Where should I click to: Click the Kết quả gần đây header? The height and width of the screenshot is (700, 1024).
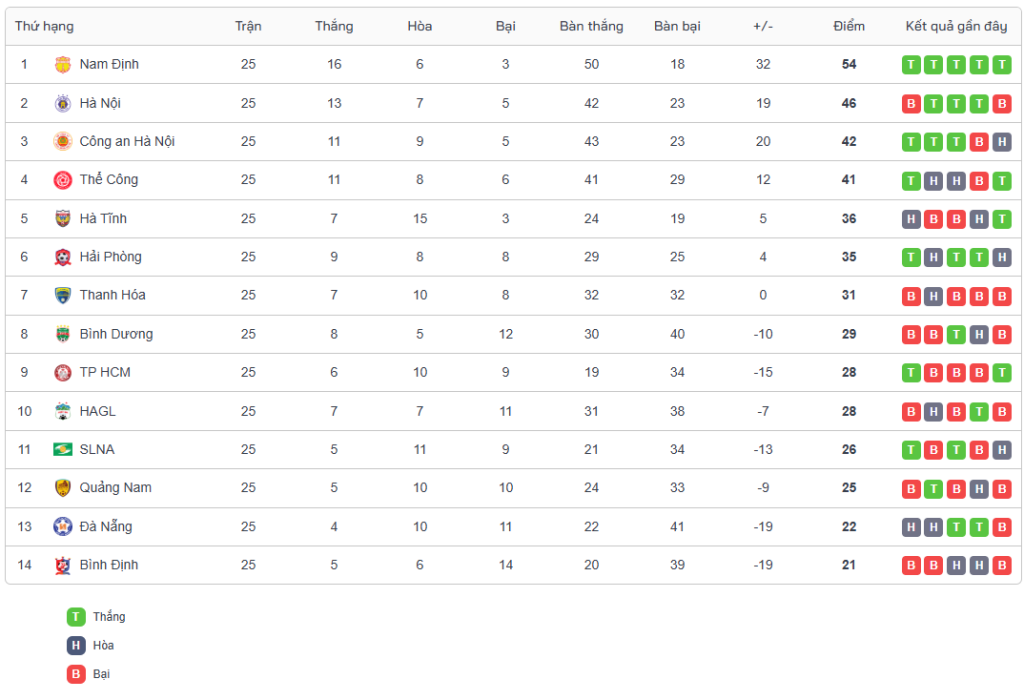coord(956,26)
